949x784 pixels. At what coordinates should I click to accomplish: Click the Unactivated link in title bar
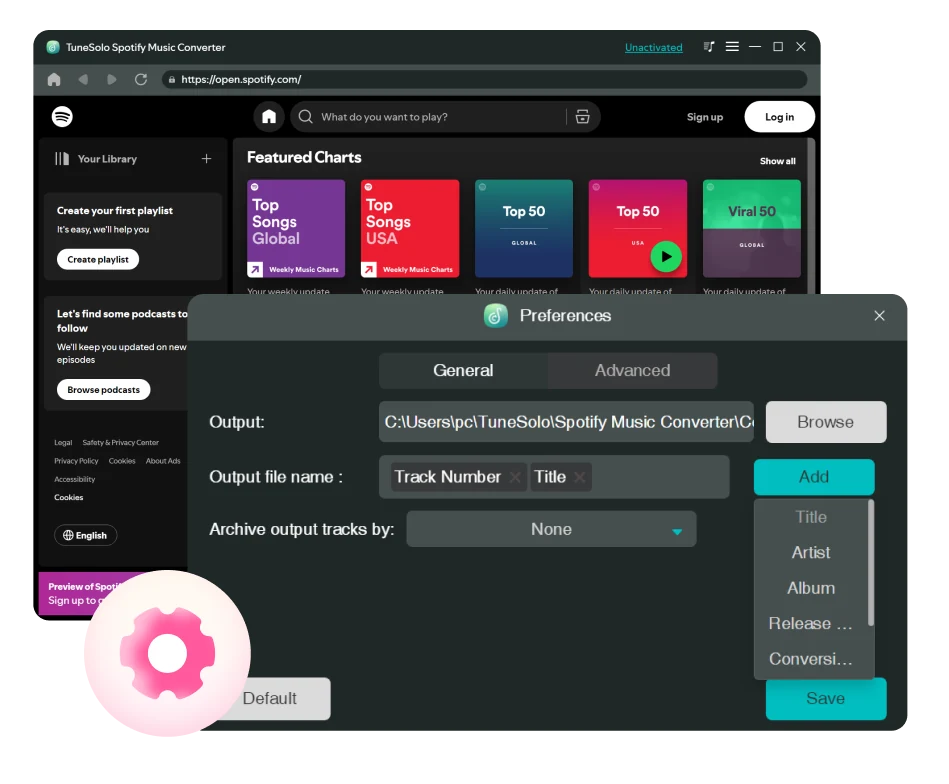653,47
